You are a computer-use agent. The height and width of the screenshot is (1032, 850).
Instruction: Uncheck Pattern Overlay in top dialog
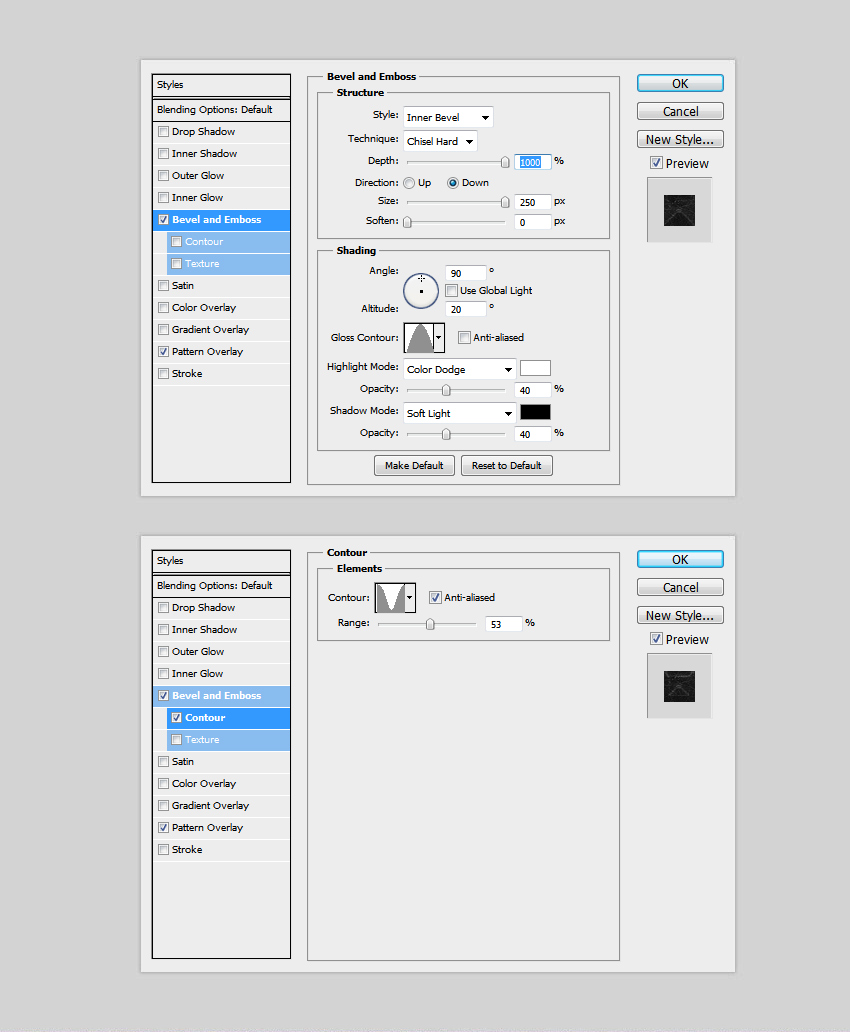point(163,351)
